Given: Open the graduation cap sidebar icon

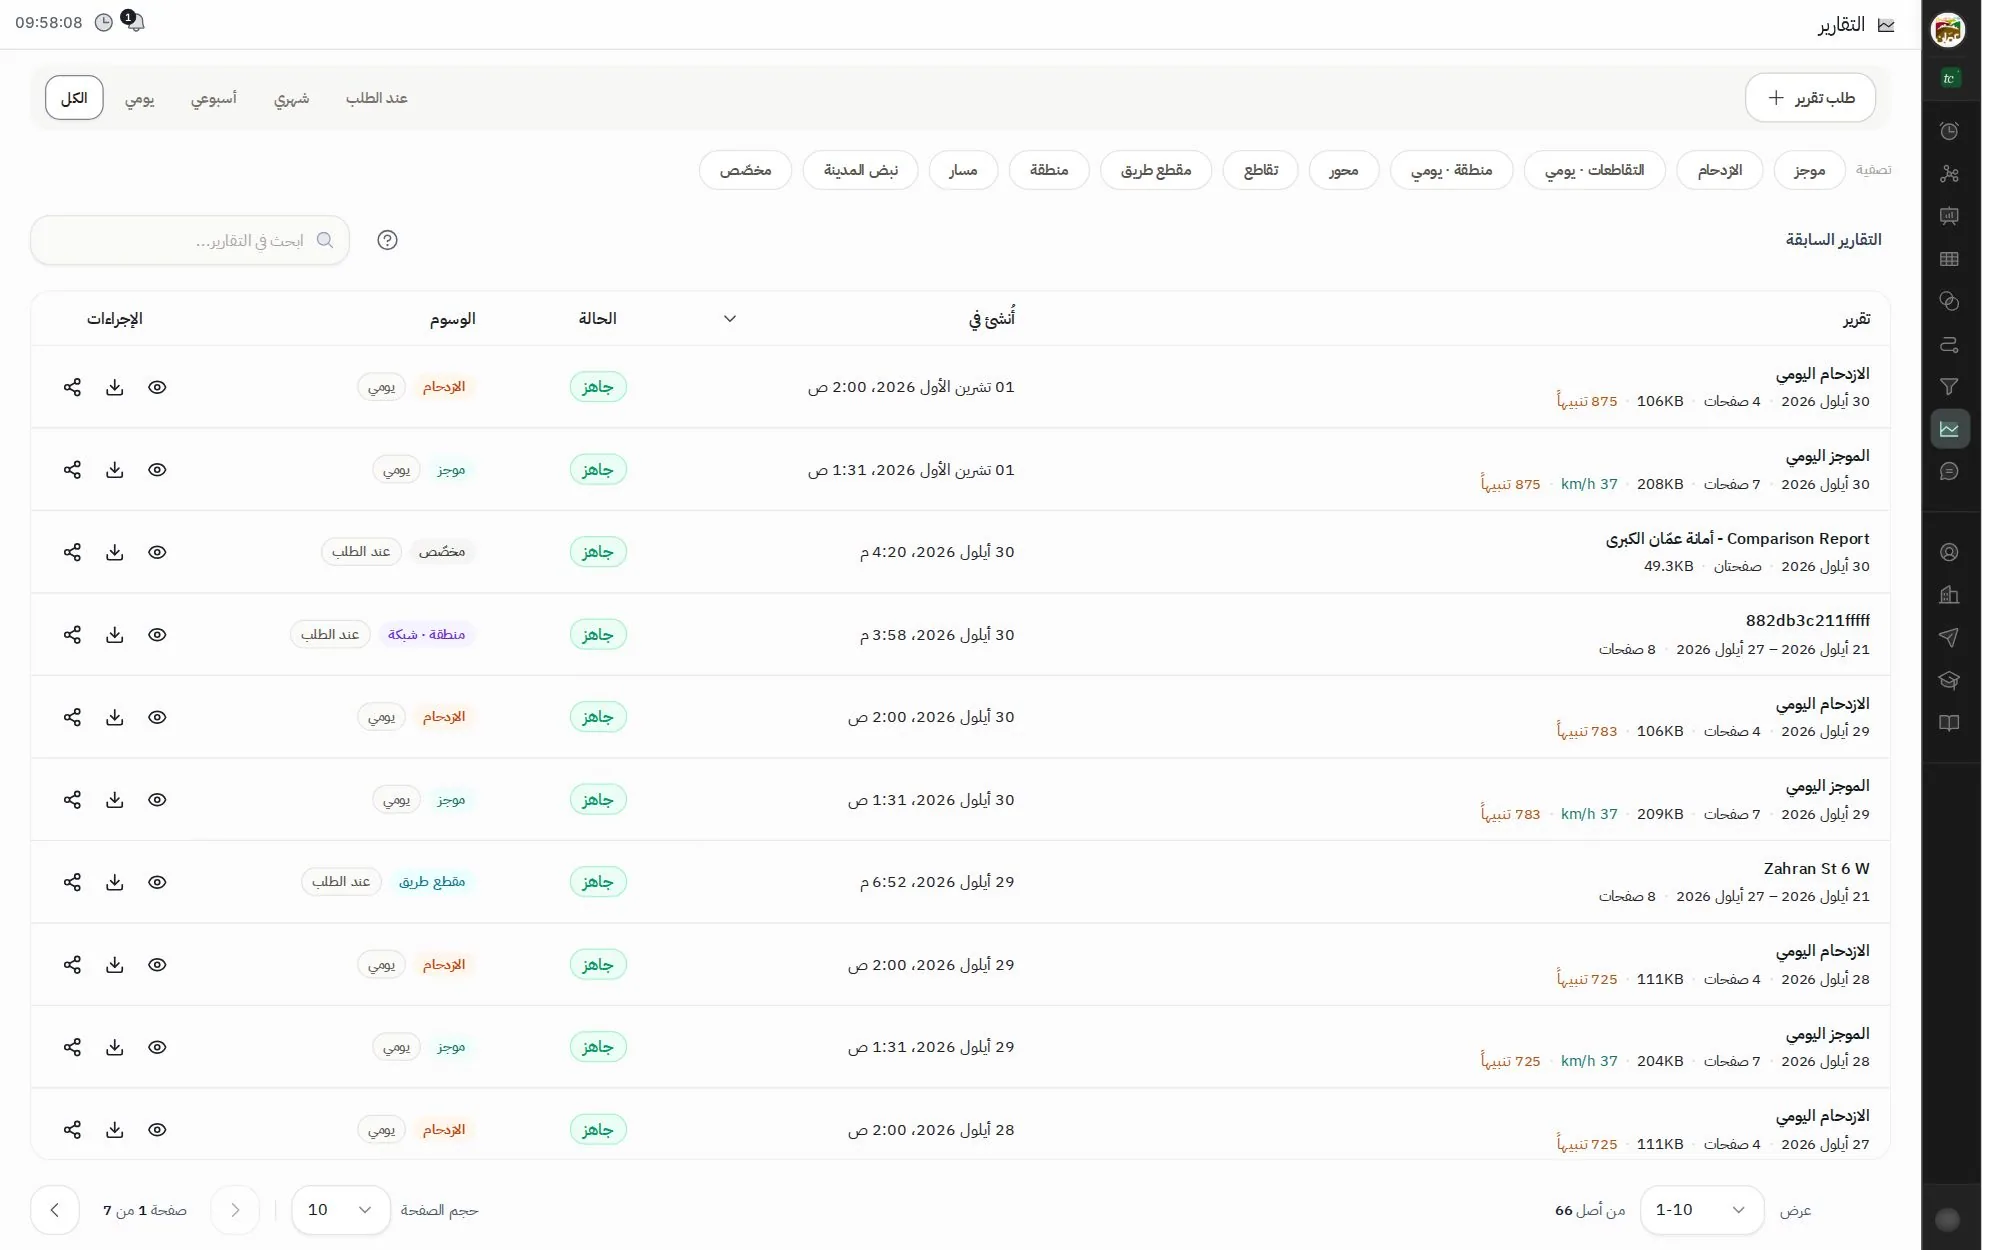Looking at the screenshot, I should point(1949,680).
